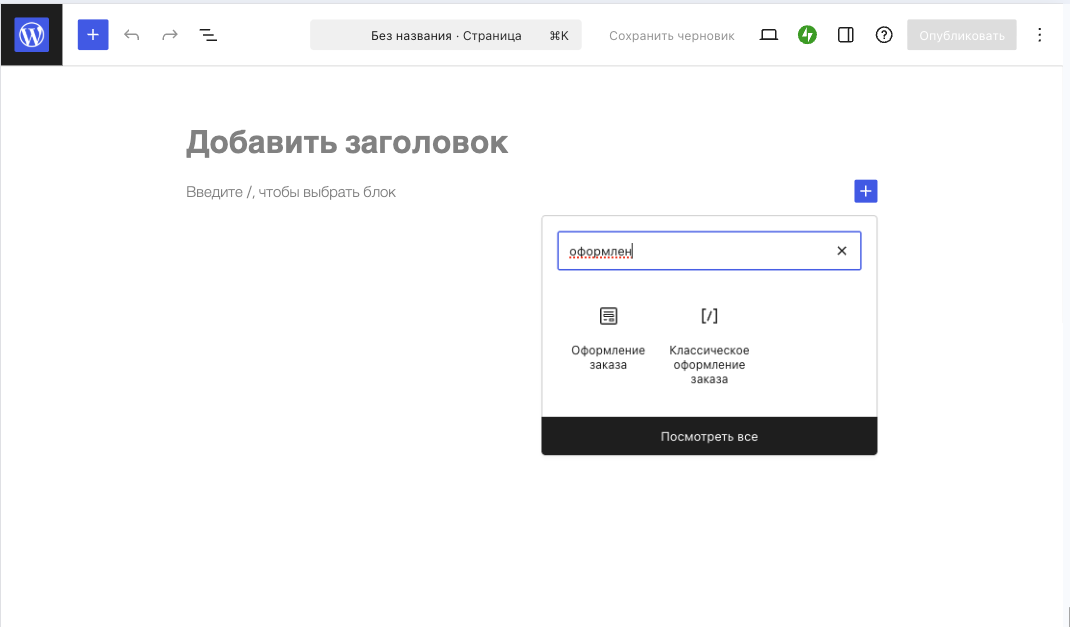Toggle the device preview with the laptop icon
This screenshot has height=627, width=1070.
(768, 33)
